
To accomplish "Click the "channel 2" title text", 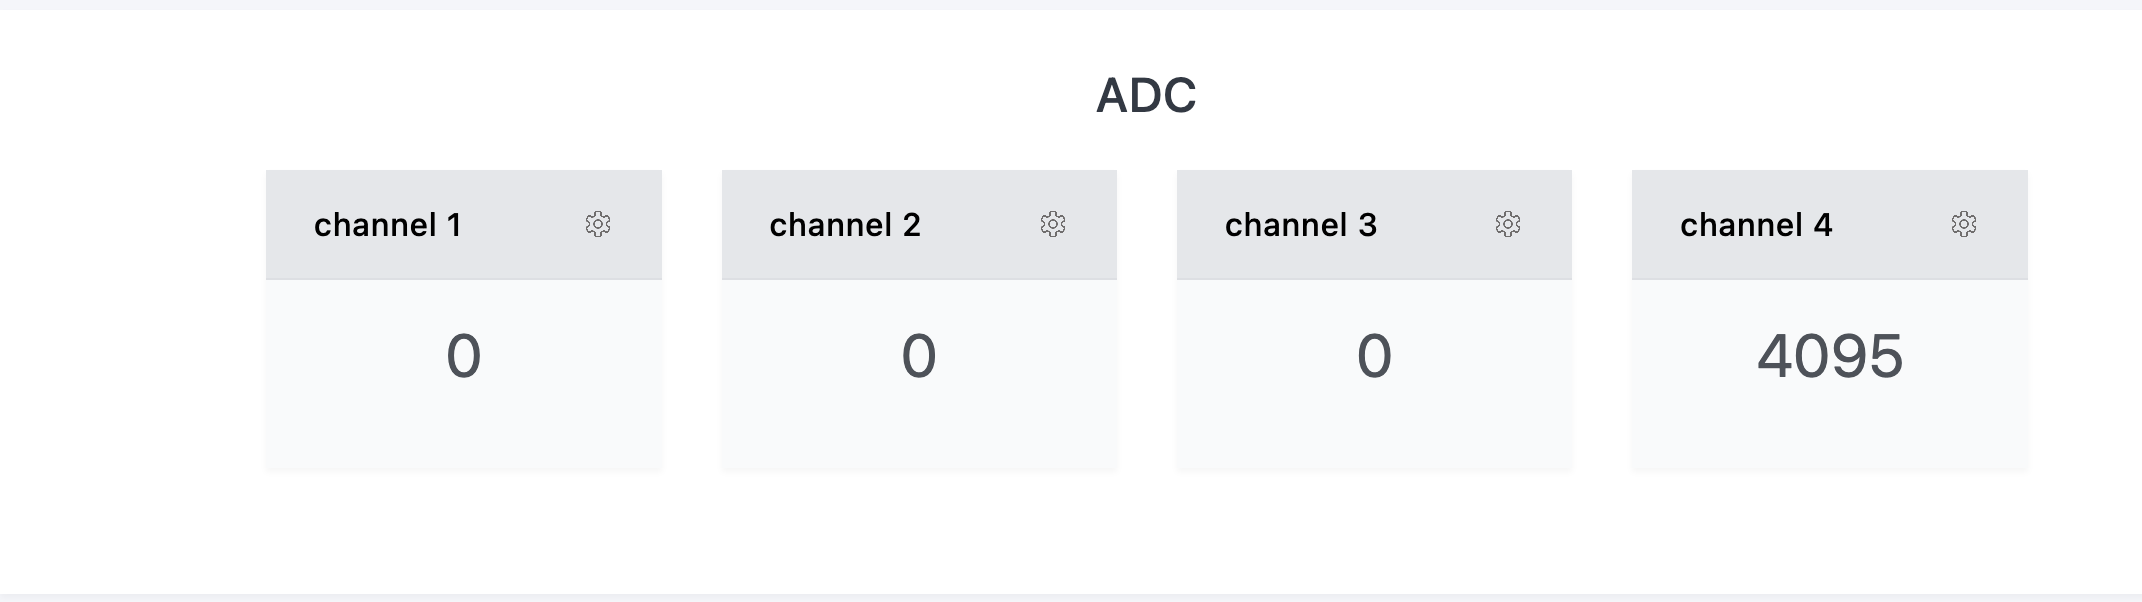I will tap(845, 225).
